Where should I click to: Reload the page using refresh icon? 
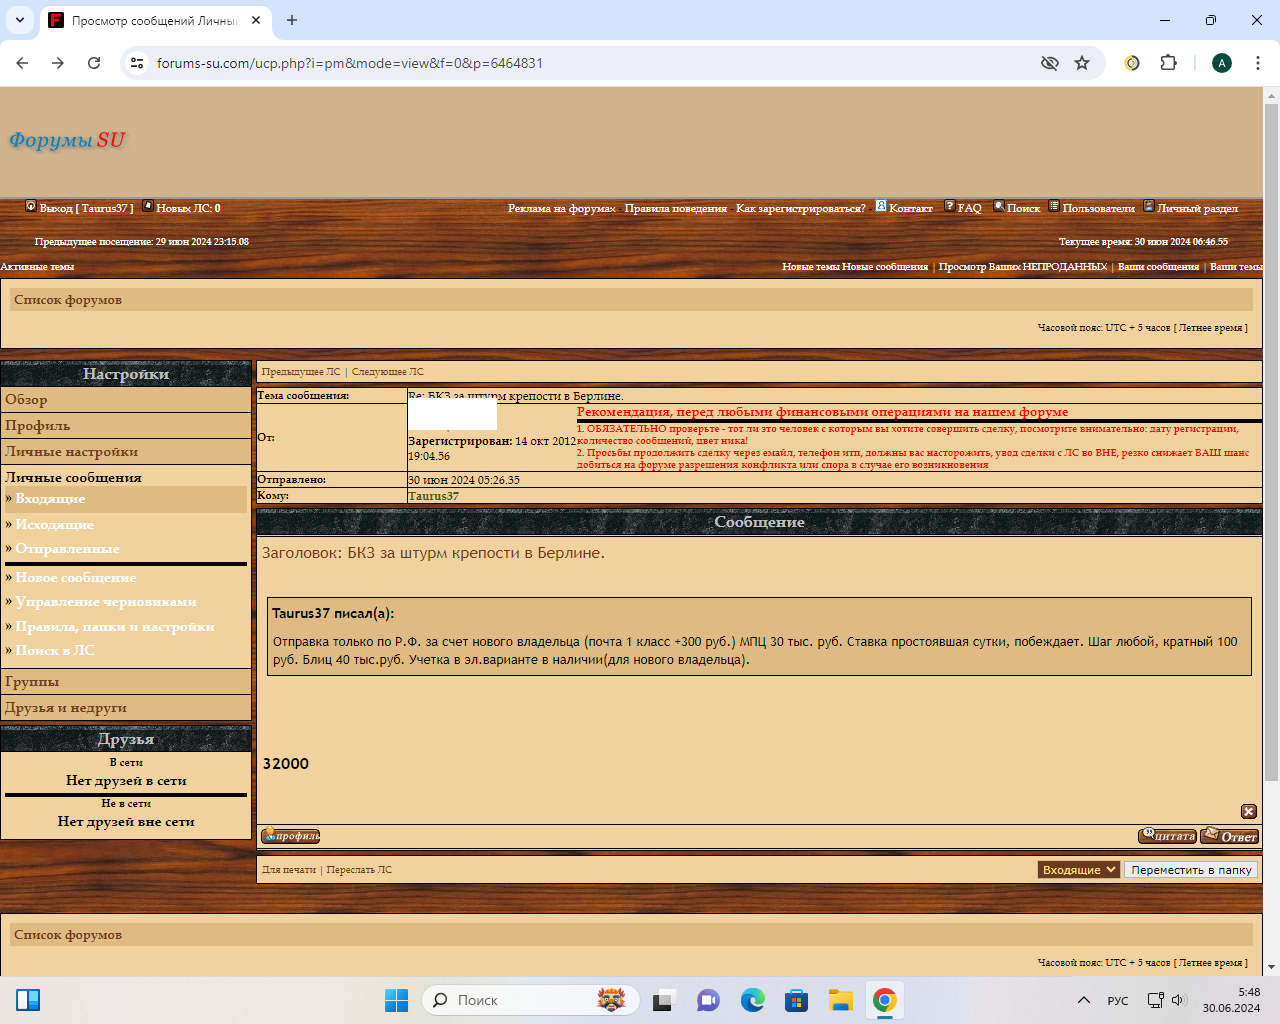pos(94,63)
